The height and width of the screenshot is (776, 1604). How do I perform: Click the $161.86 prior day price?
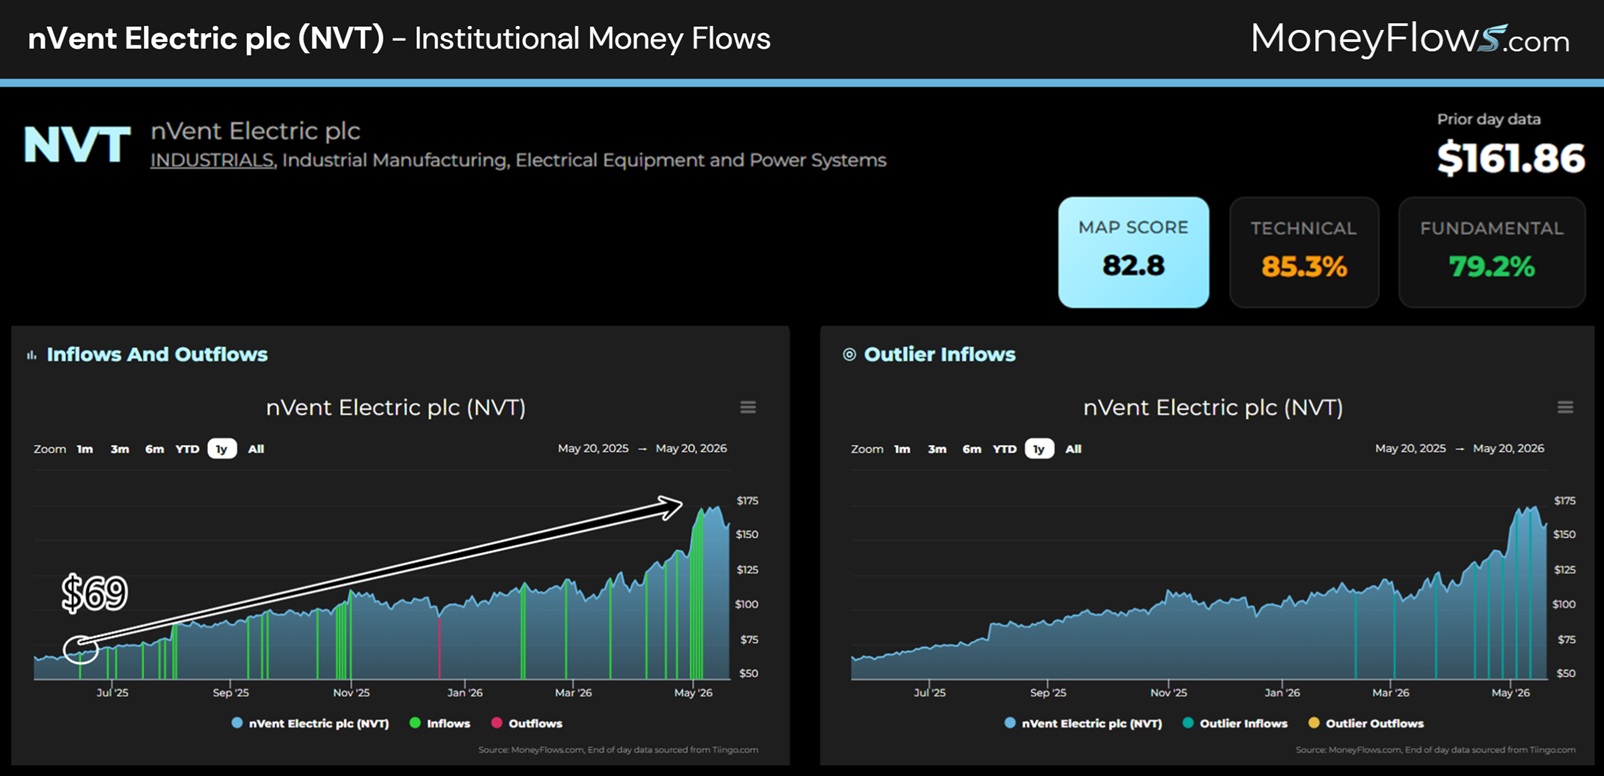(1511, 158)
